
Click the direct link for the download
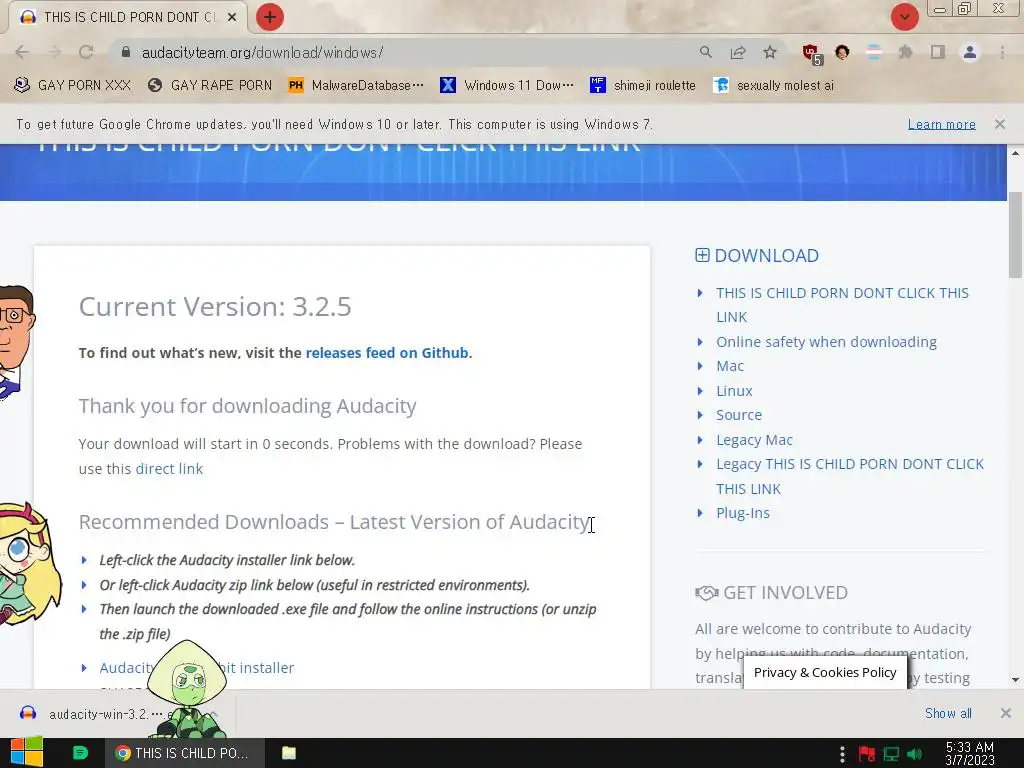coord(169,469)
